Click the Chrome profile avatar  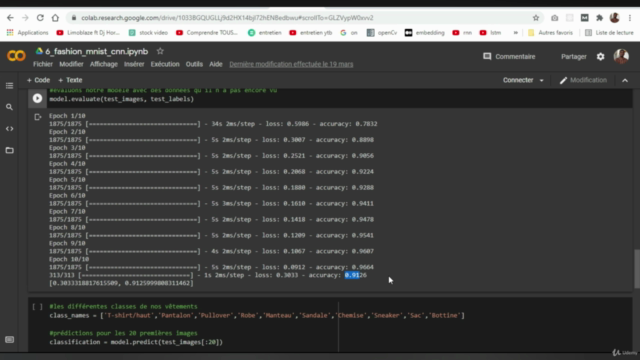click(x=615, y=18)
